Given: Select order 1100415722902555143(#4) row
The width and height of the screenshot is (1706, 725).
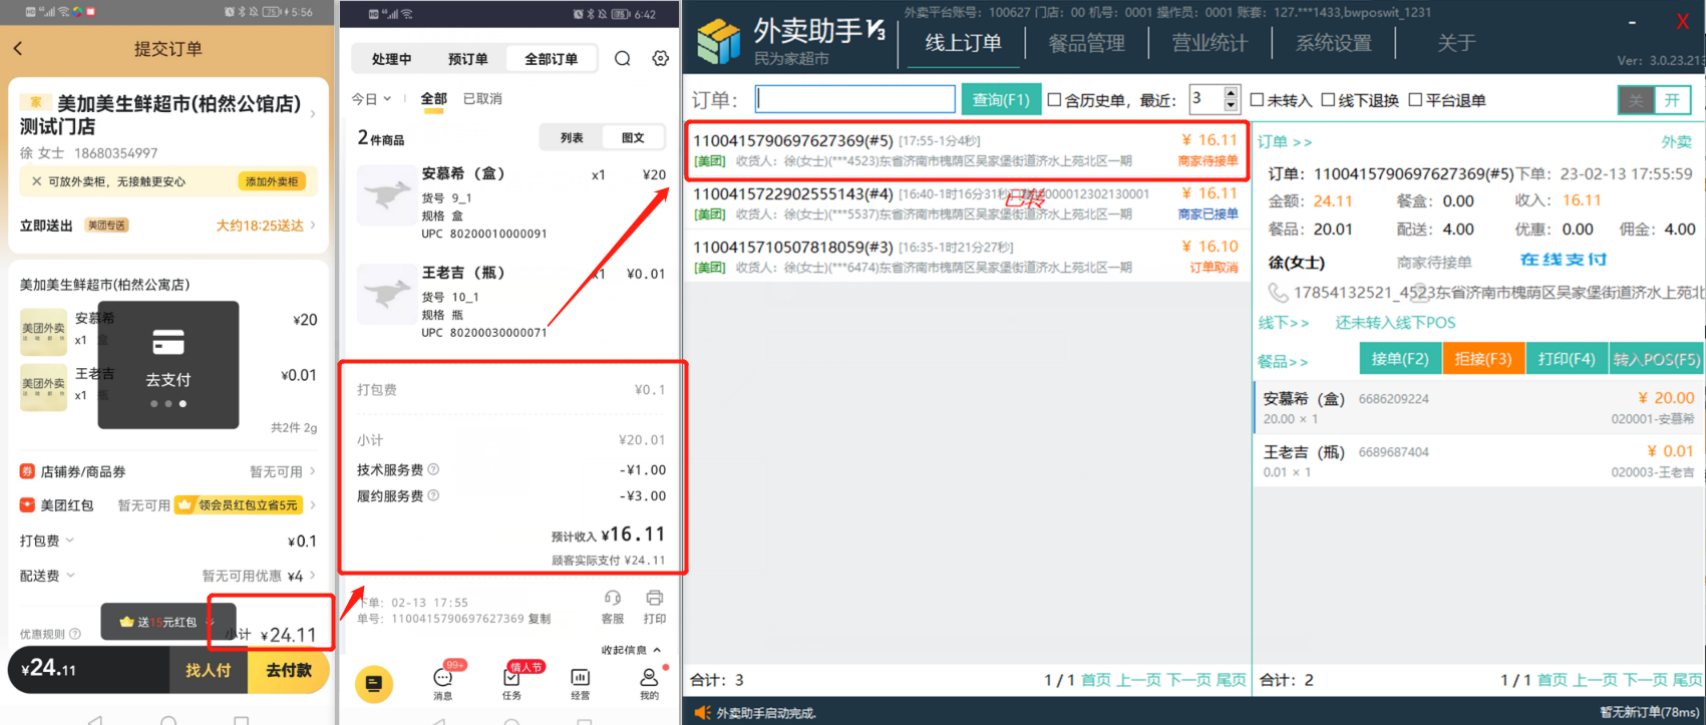Looking at the screenshot, I should click(x=965, y=203).
